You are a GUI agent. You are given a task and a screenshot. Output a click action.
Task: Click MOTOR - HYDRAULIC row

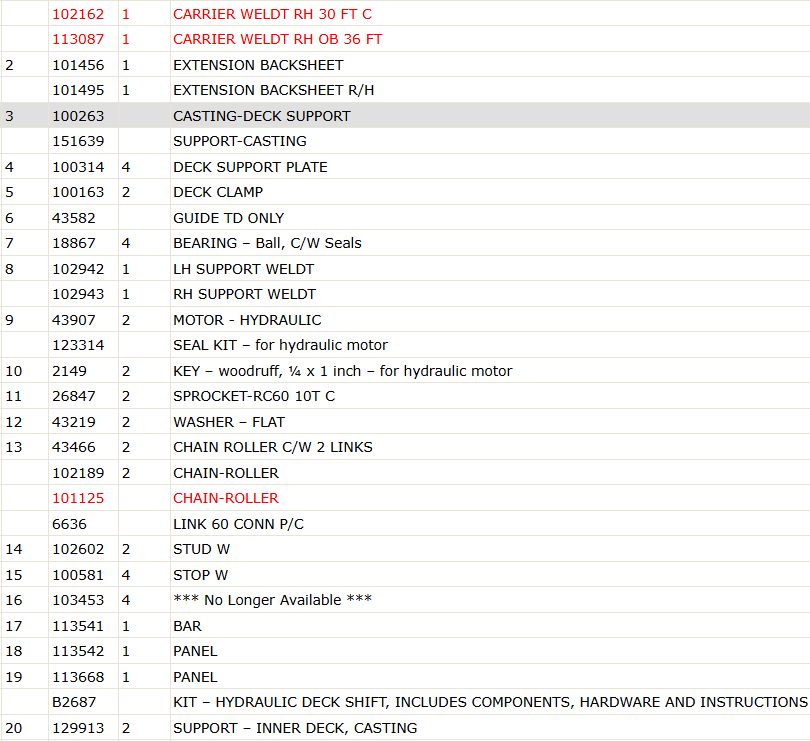pyautogui.click(x=405, y=320)
